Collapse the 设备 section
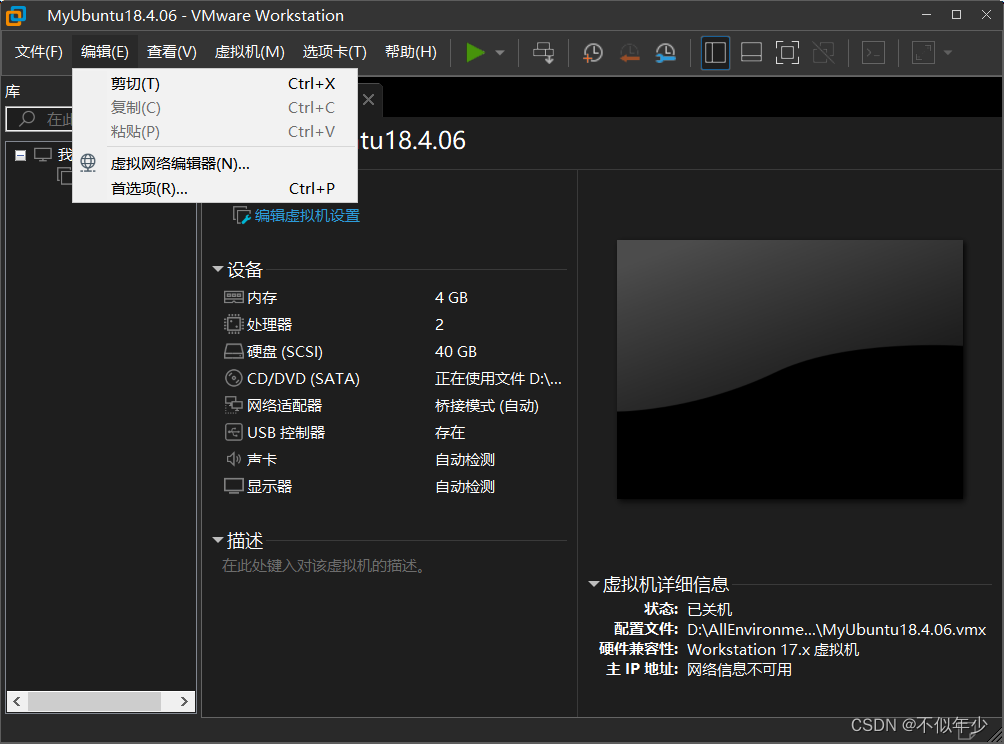The image size is (1004, 744). [218, 270]
